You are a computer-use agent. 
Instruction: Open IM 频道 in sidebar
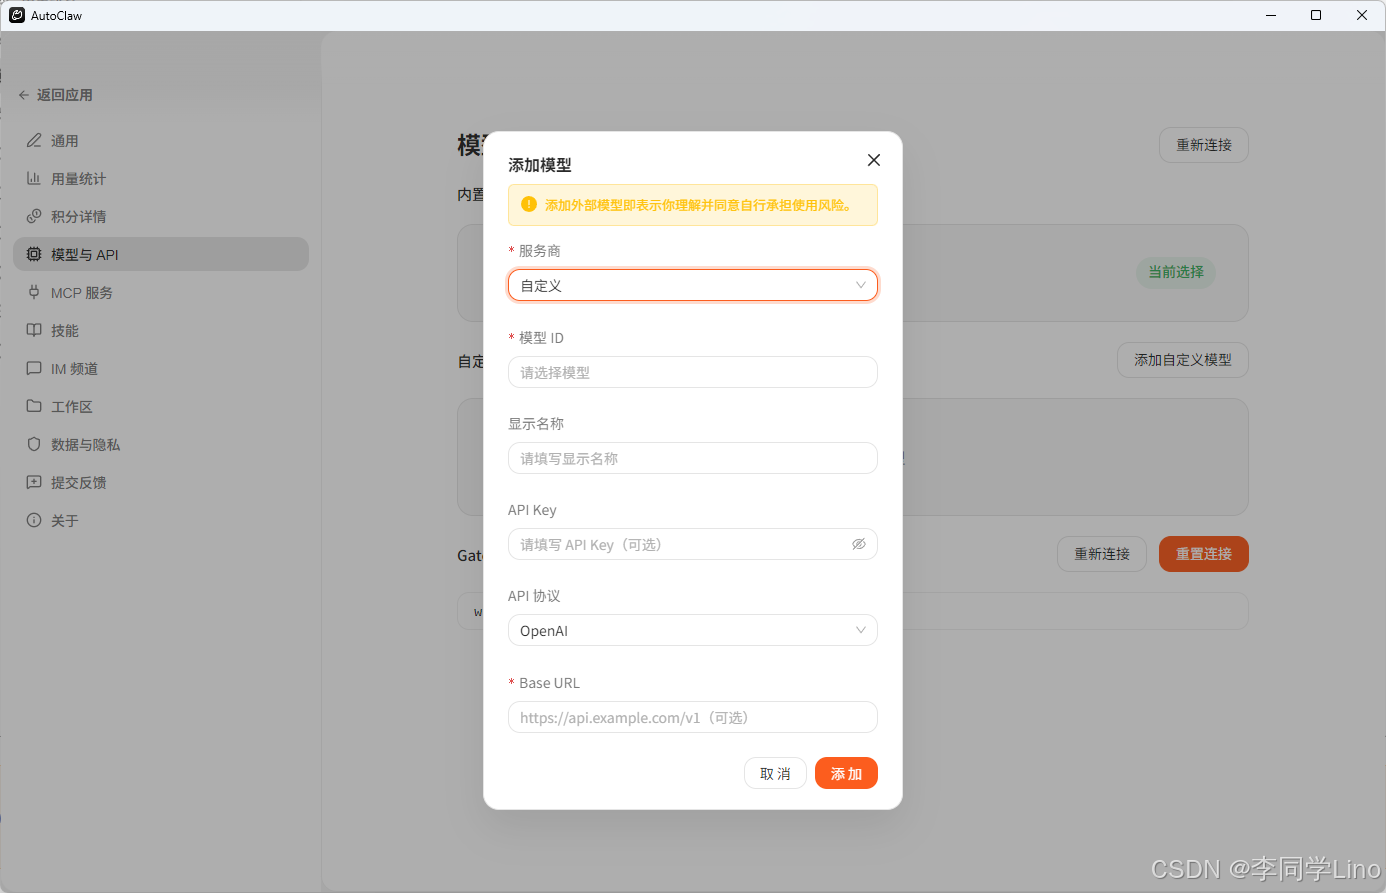[x=161, y=369]
